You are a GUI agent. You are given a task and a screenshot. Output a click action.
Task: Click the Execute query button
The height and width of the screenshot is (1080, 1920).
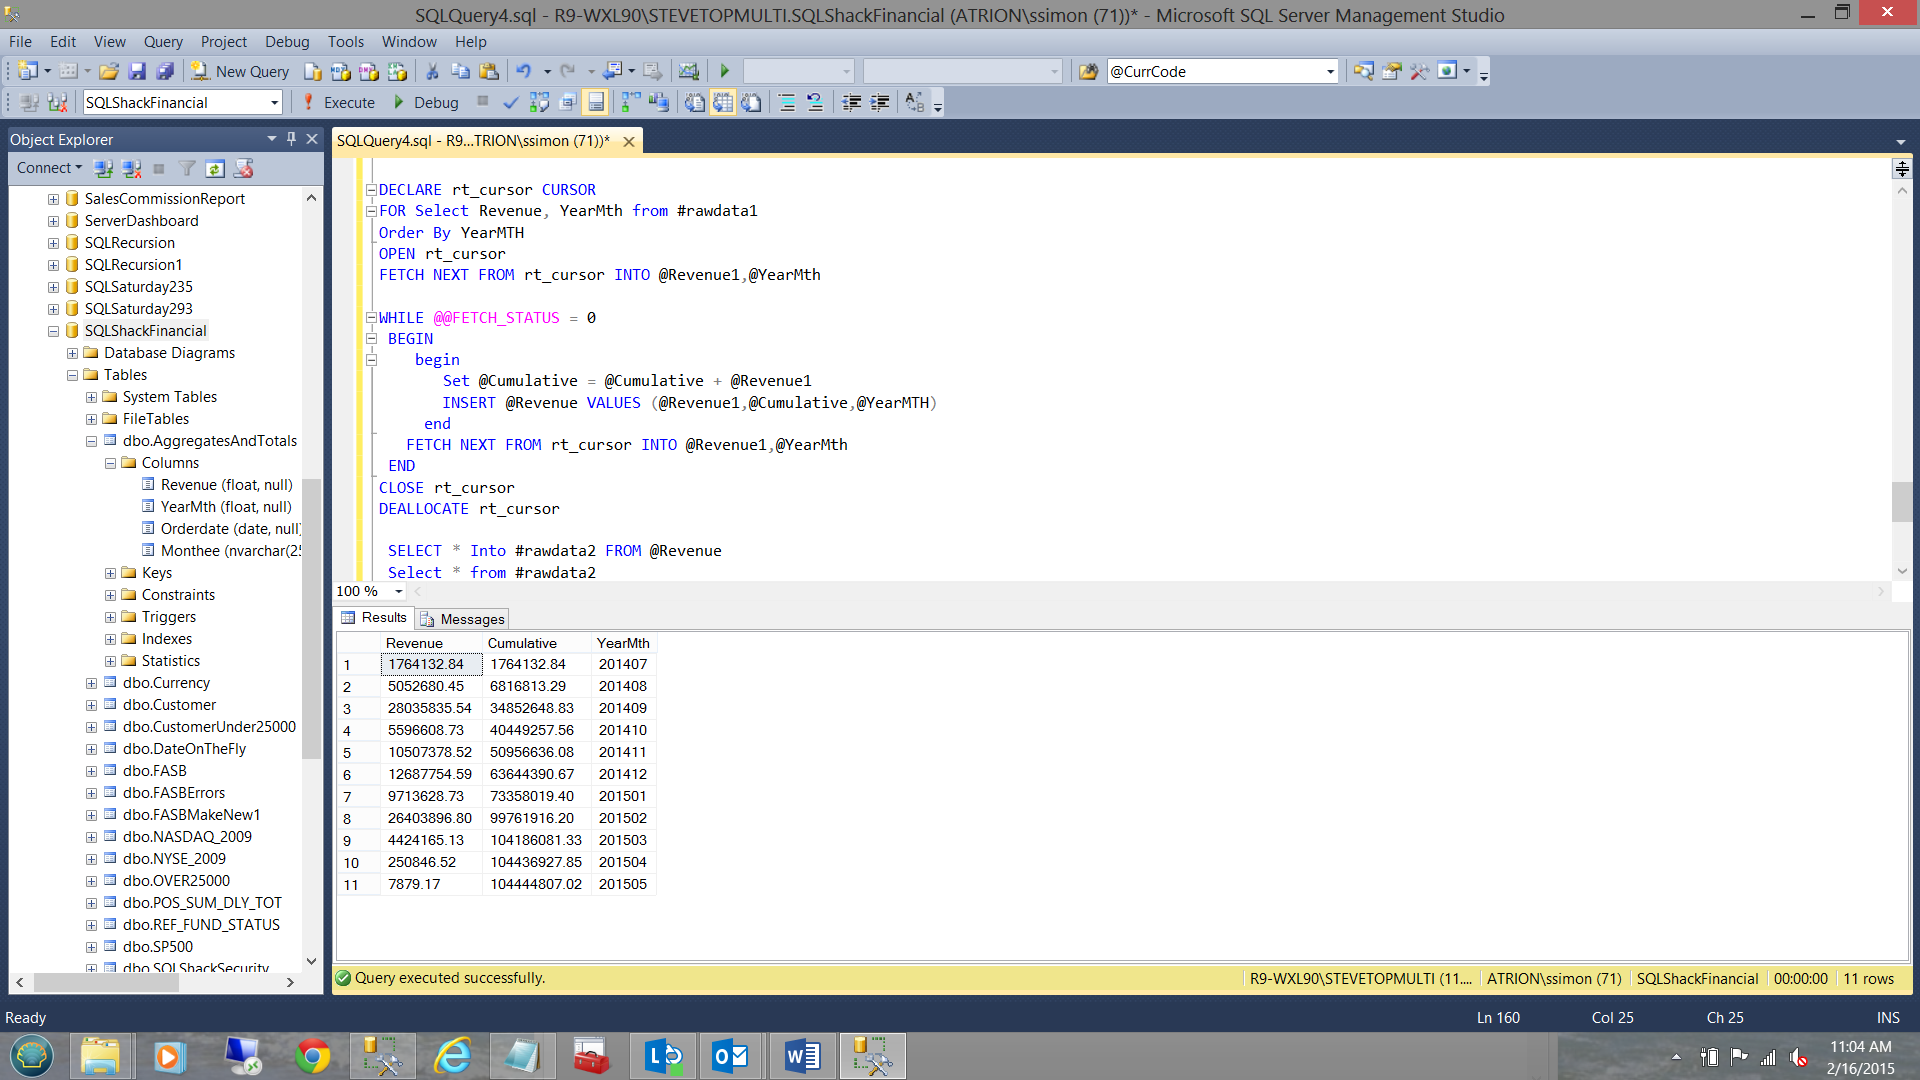(338, 102)
